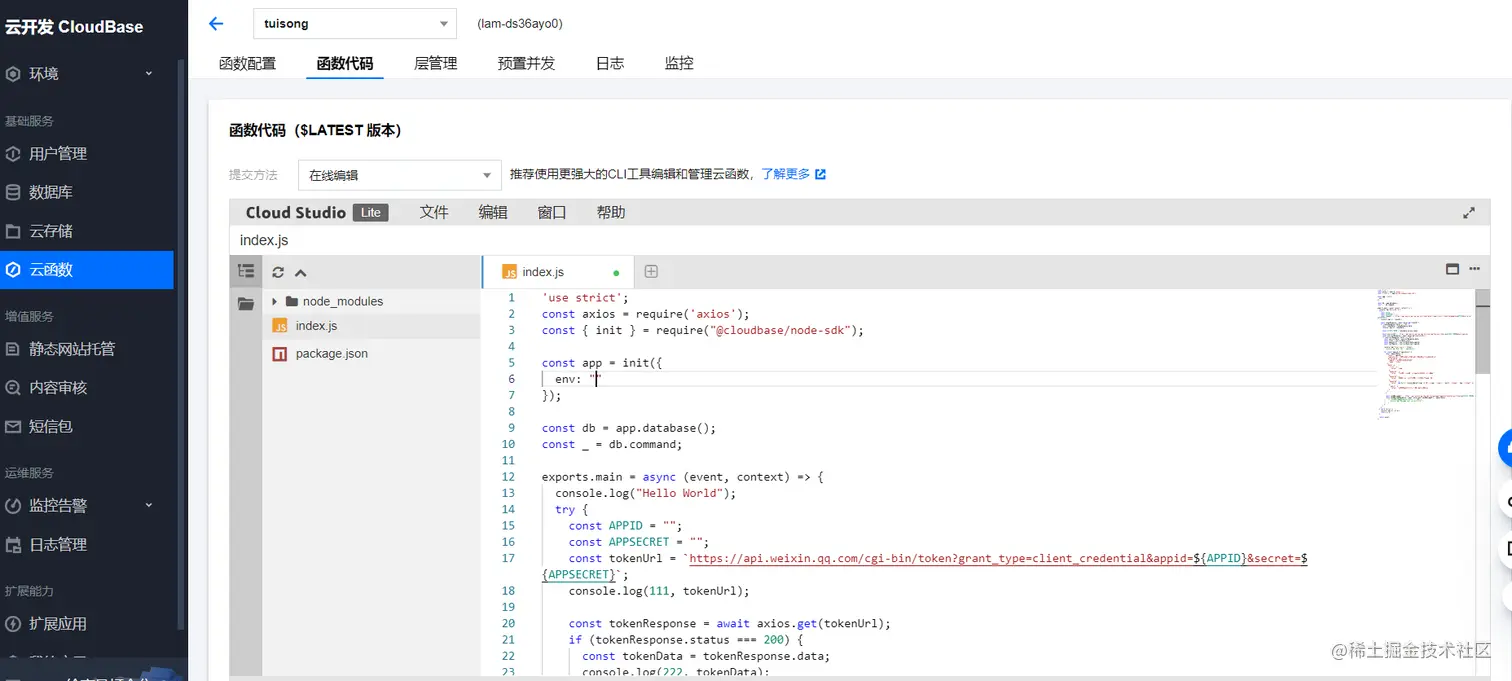Add a new editor tab with plus icon
The height and width of the screenshot is (681, 1512).
651,271
